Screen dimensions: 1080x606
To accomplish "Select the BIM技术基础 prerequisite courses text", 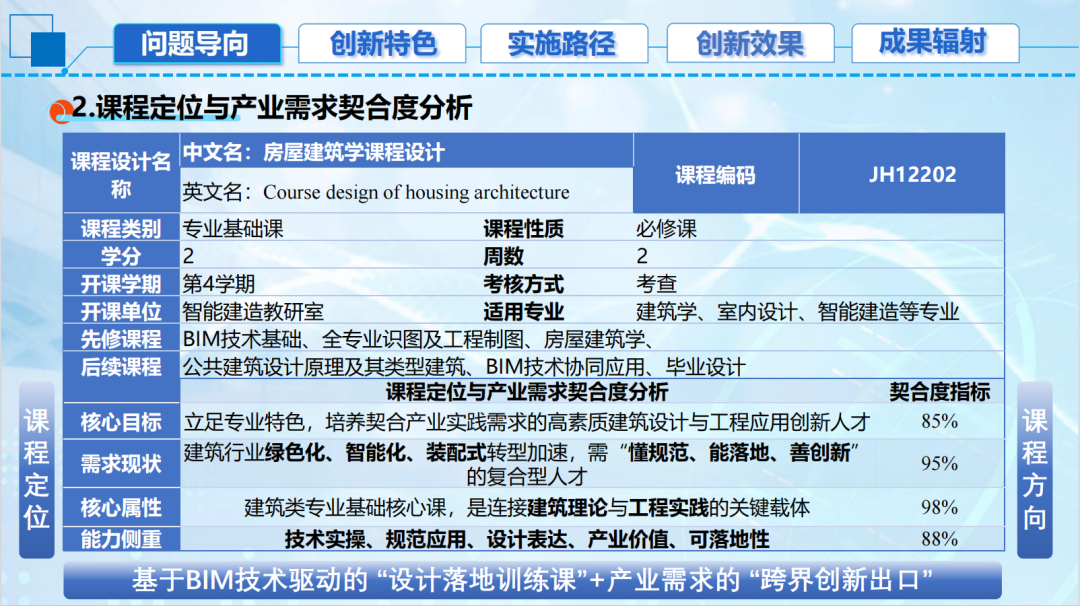I will pos(419,339).
